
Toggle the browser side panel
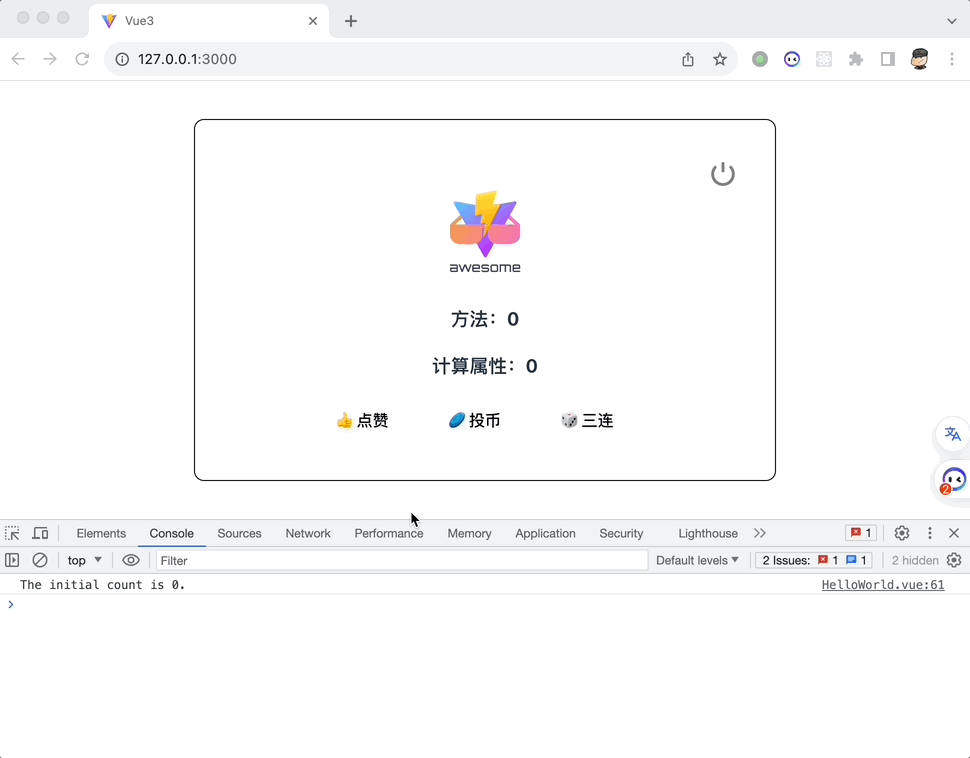point(888,59)
